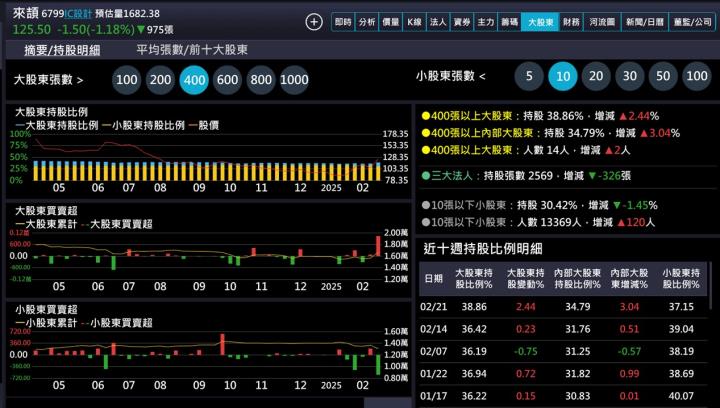This screenshot has width=720, height=408.
Task: Select the 400 large shareholder threshold
Action: click(194, 80)
